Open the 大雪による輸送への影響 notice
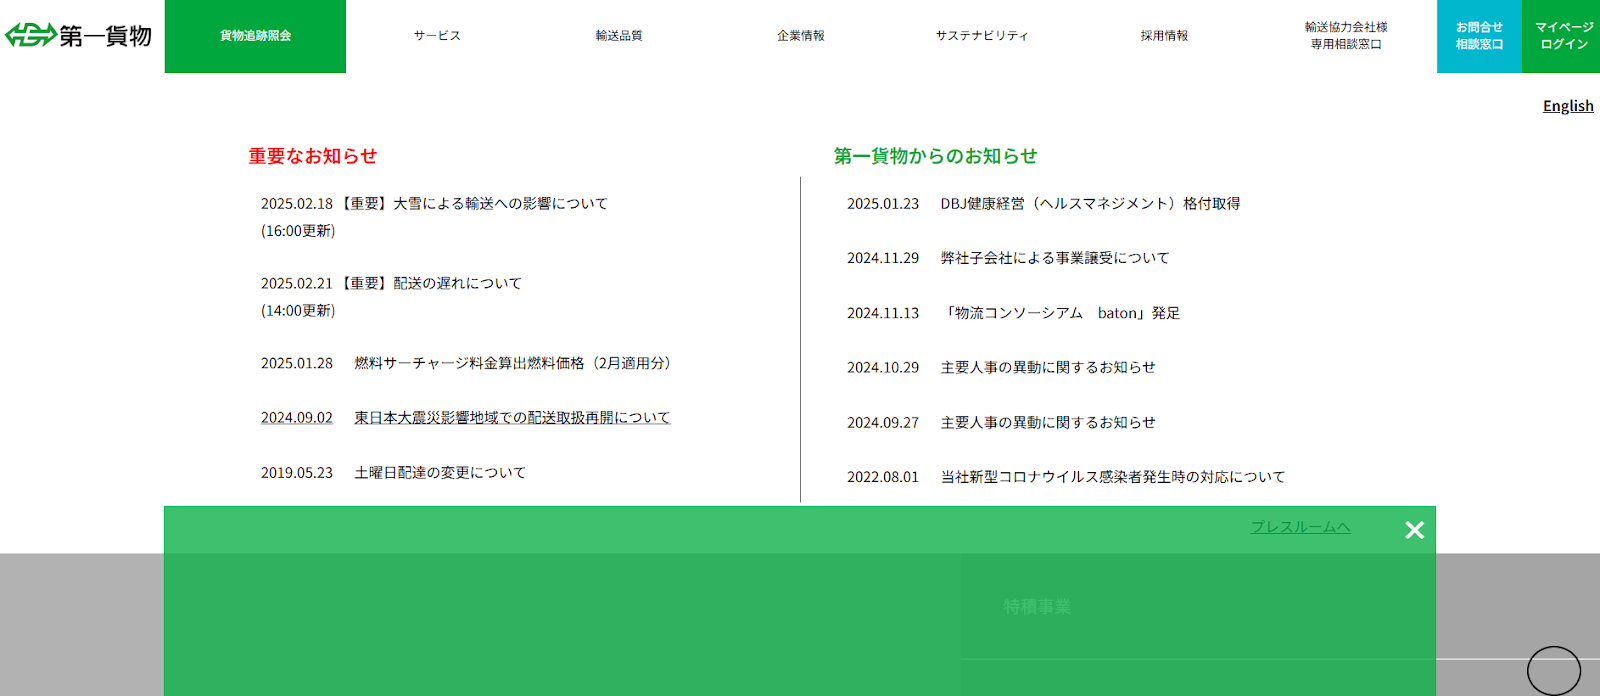Viewport: 1600px width, 696px height. pyautogui.click(x=434, y=217)
